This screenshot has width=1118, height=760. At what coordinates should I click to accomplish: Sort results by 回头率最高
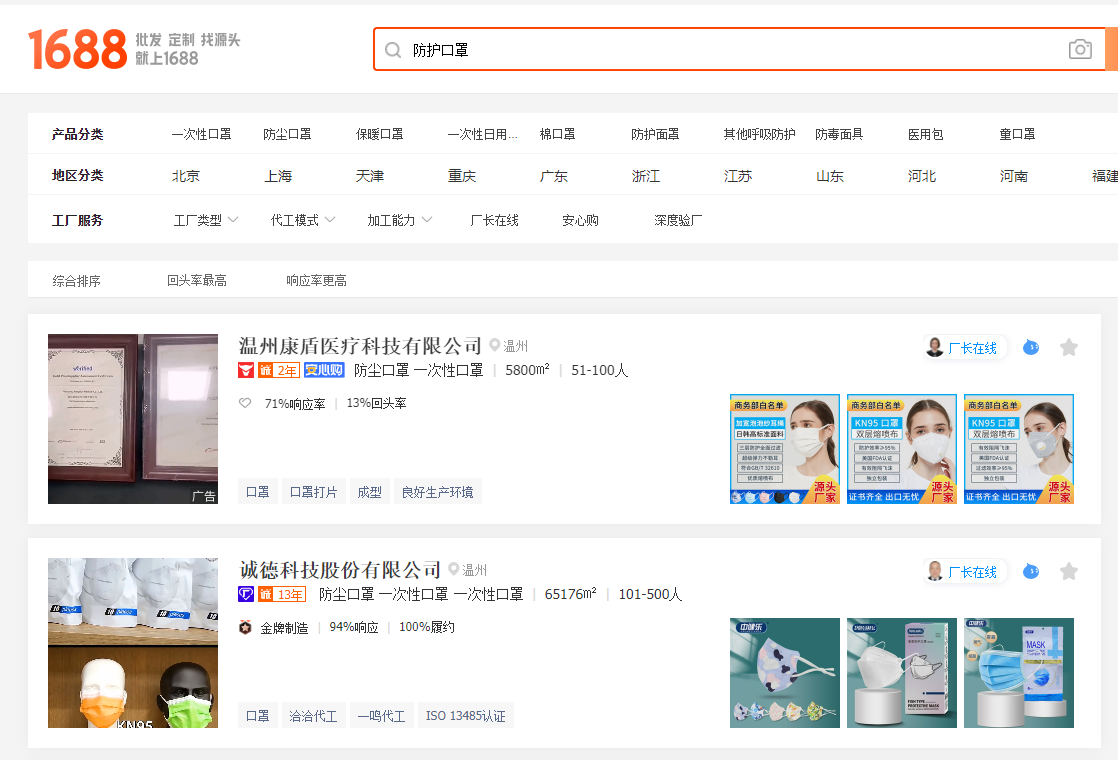coord(197,281)
